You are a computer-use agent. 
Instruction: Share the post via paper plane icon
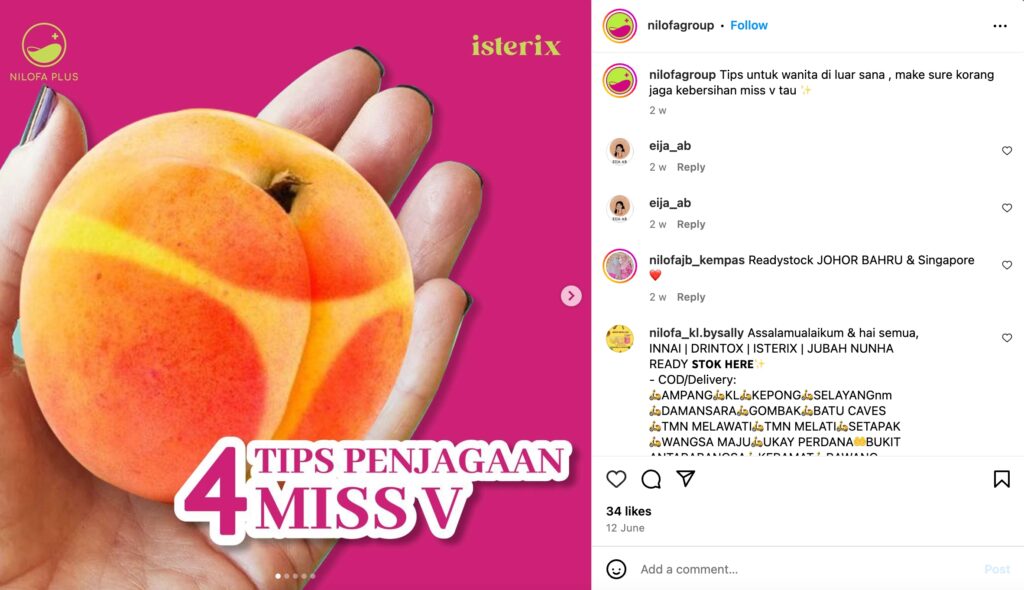(685, 478)
